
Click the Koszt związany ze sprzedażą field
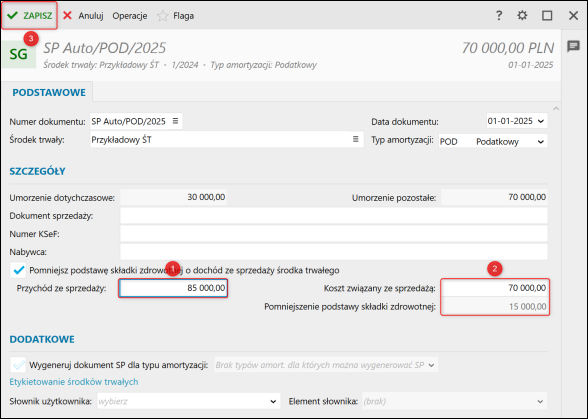point(495,288)
